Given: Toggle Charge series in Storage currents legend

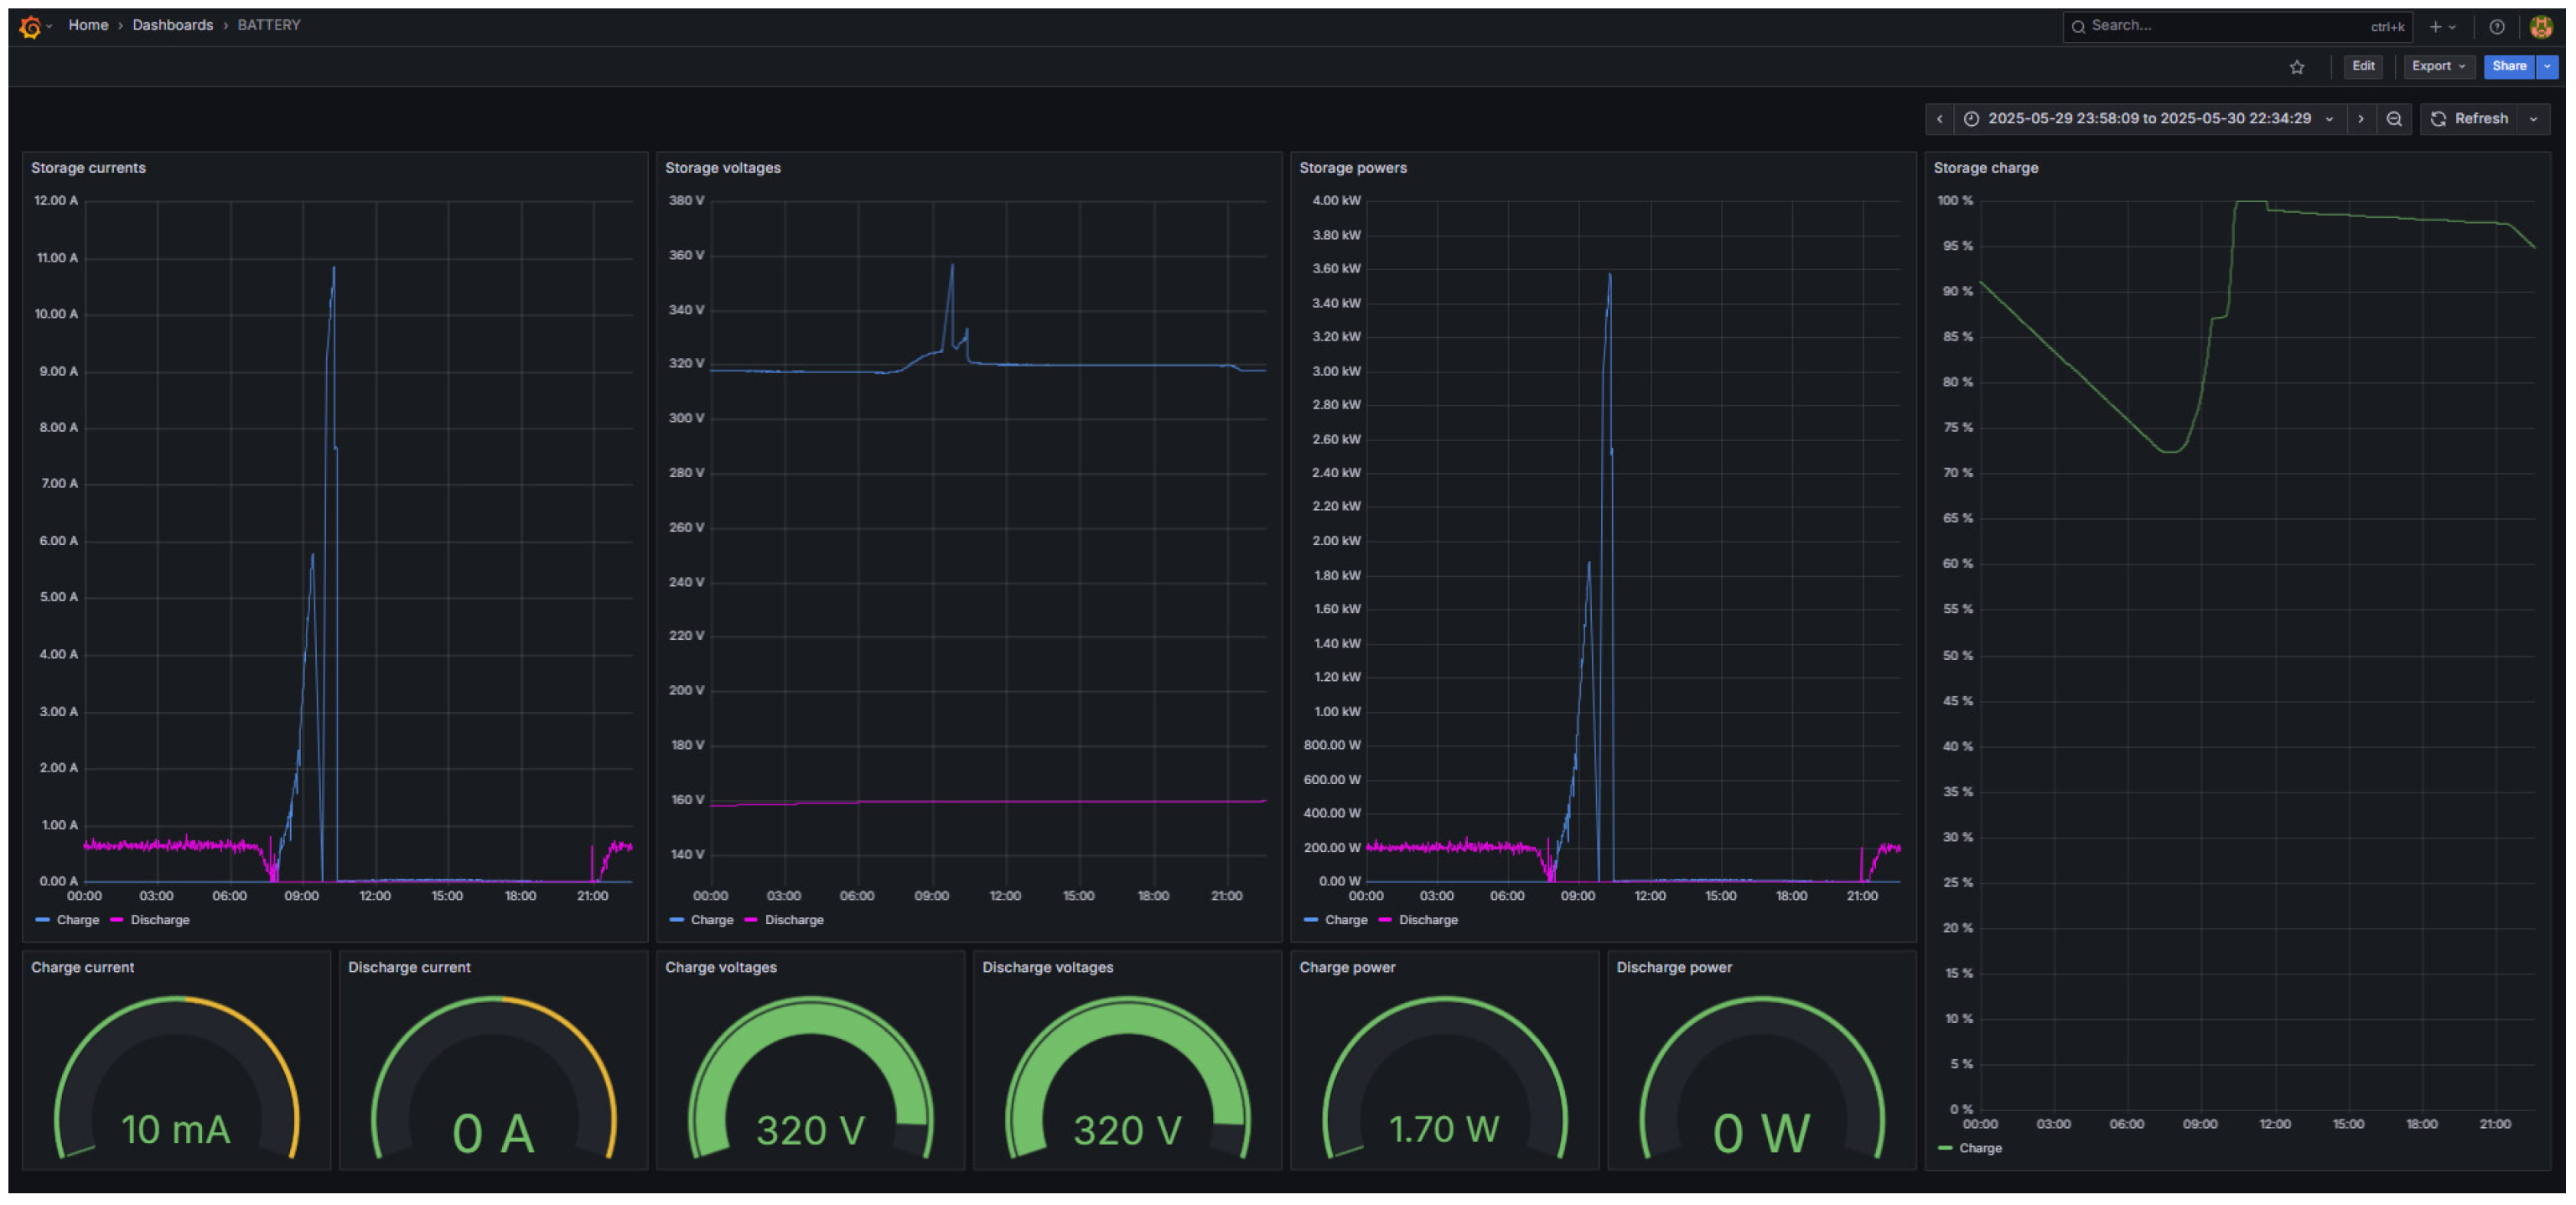Looking at the screenshot, I should (x=77, y=920).
